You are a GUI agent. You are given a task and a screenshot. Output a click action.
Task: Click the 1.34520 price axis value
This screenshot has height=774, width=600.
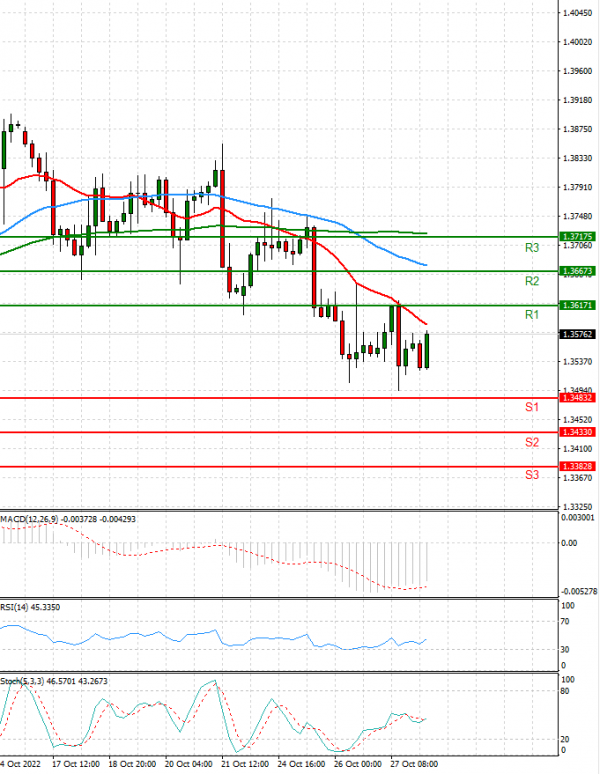pos(577,420)
